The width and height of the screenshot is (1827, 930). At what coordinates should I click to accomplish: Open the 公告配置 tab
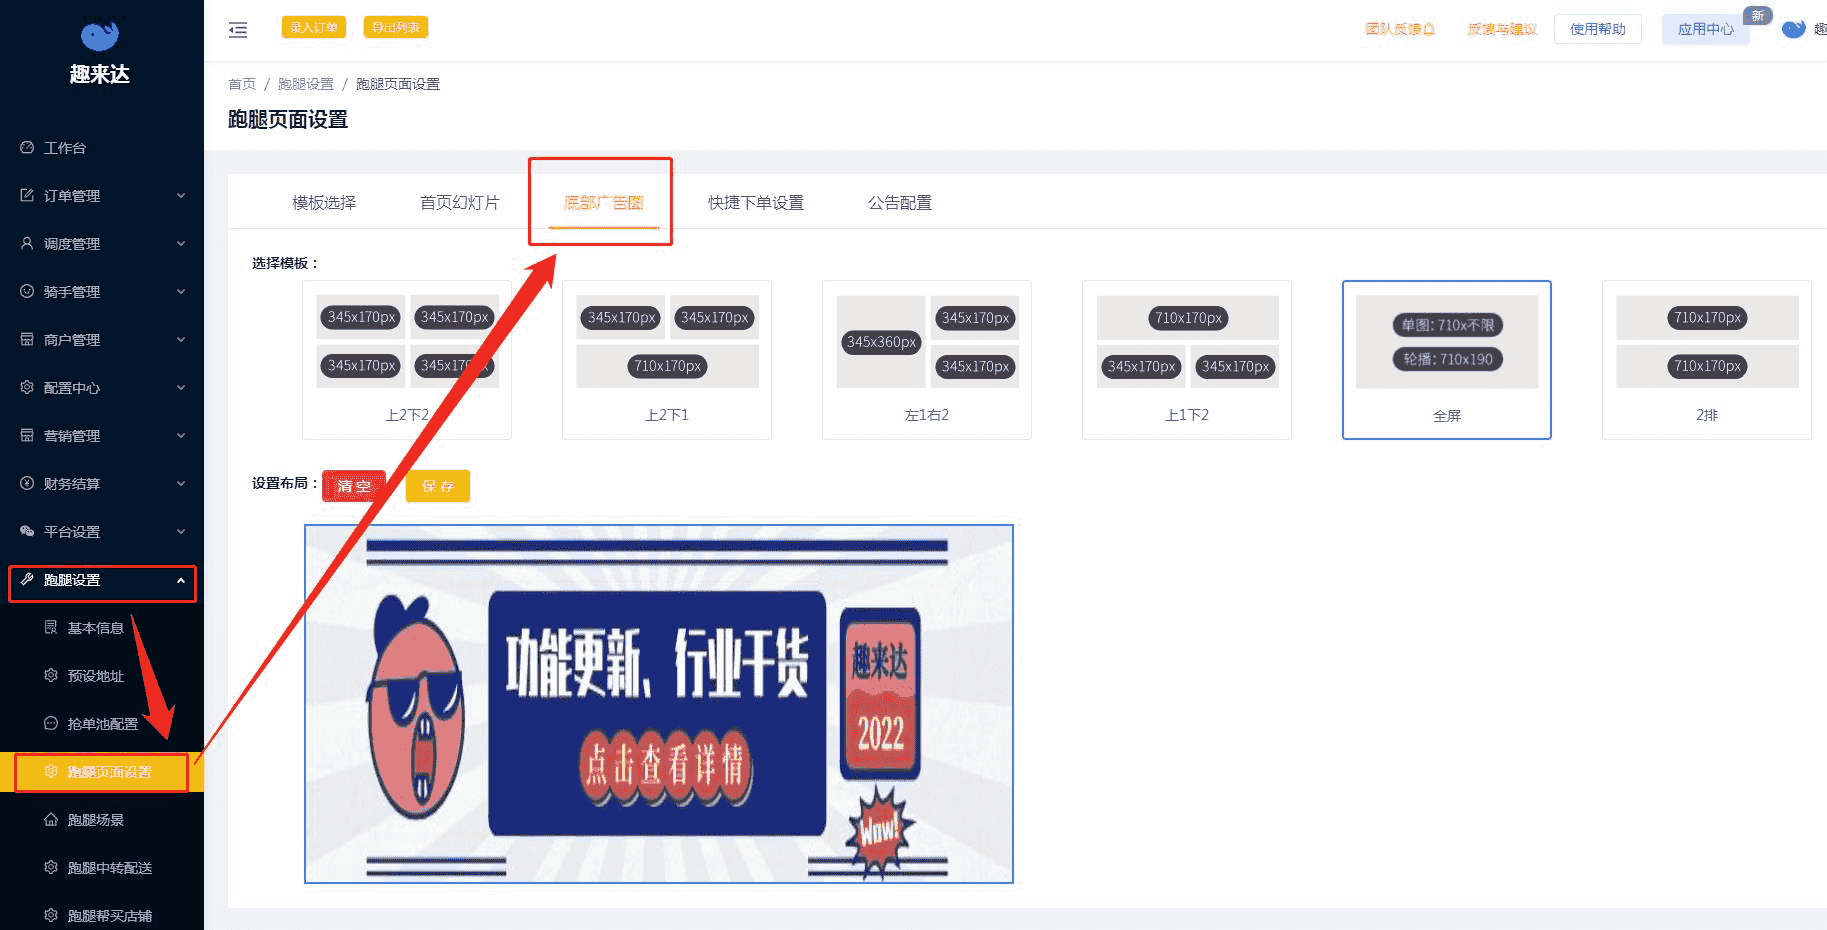click(900, 203)
